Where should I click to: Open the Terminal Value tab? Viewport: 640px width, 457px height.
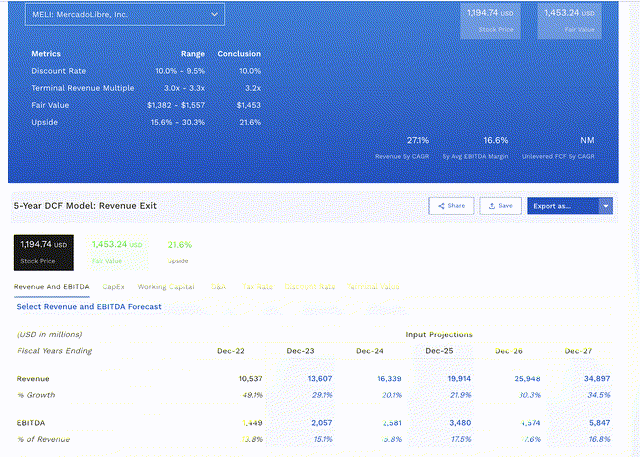click(373, 287)
